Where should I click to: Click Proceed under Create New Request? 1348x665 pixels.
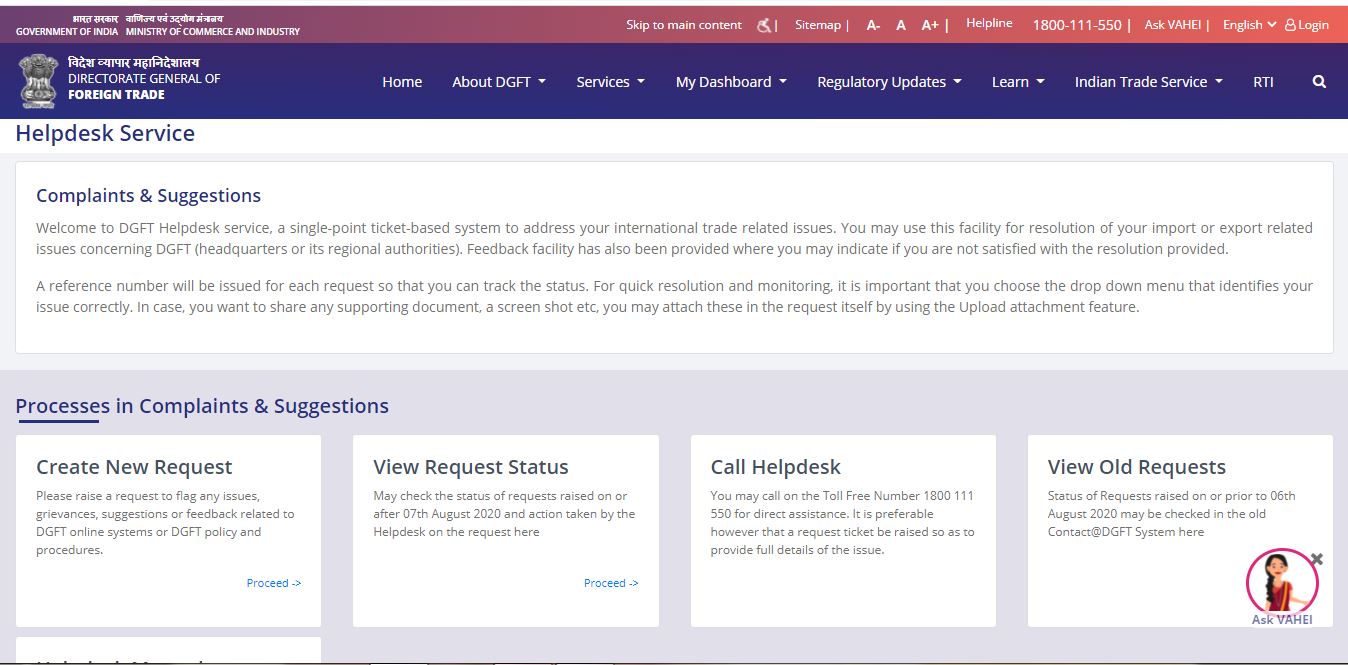(273, 583)
